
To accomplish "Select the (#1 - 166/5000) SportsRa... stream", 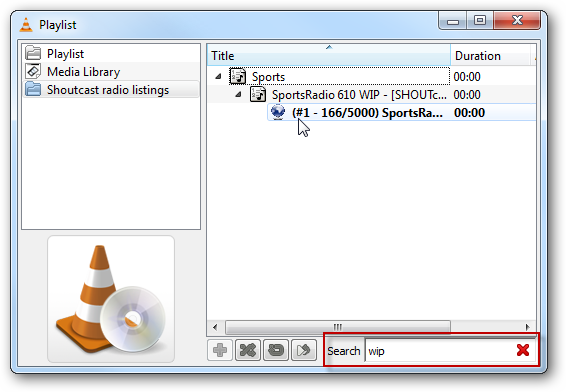I will point(401,113).
